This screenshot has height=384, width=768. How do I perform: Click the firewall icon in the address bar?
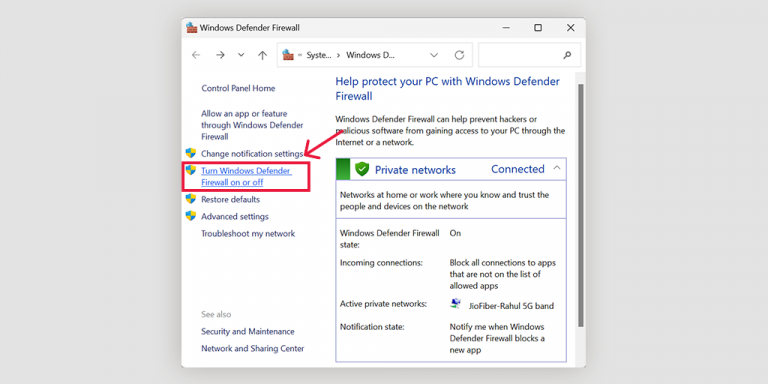pos(288,55)
